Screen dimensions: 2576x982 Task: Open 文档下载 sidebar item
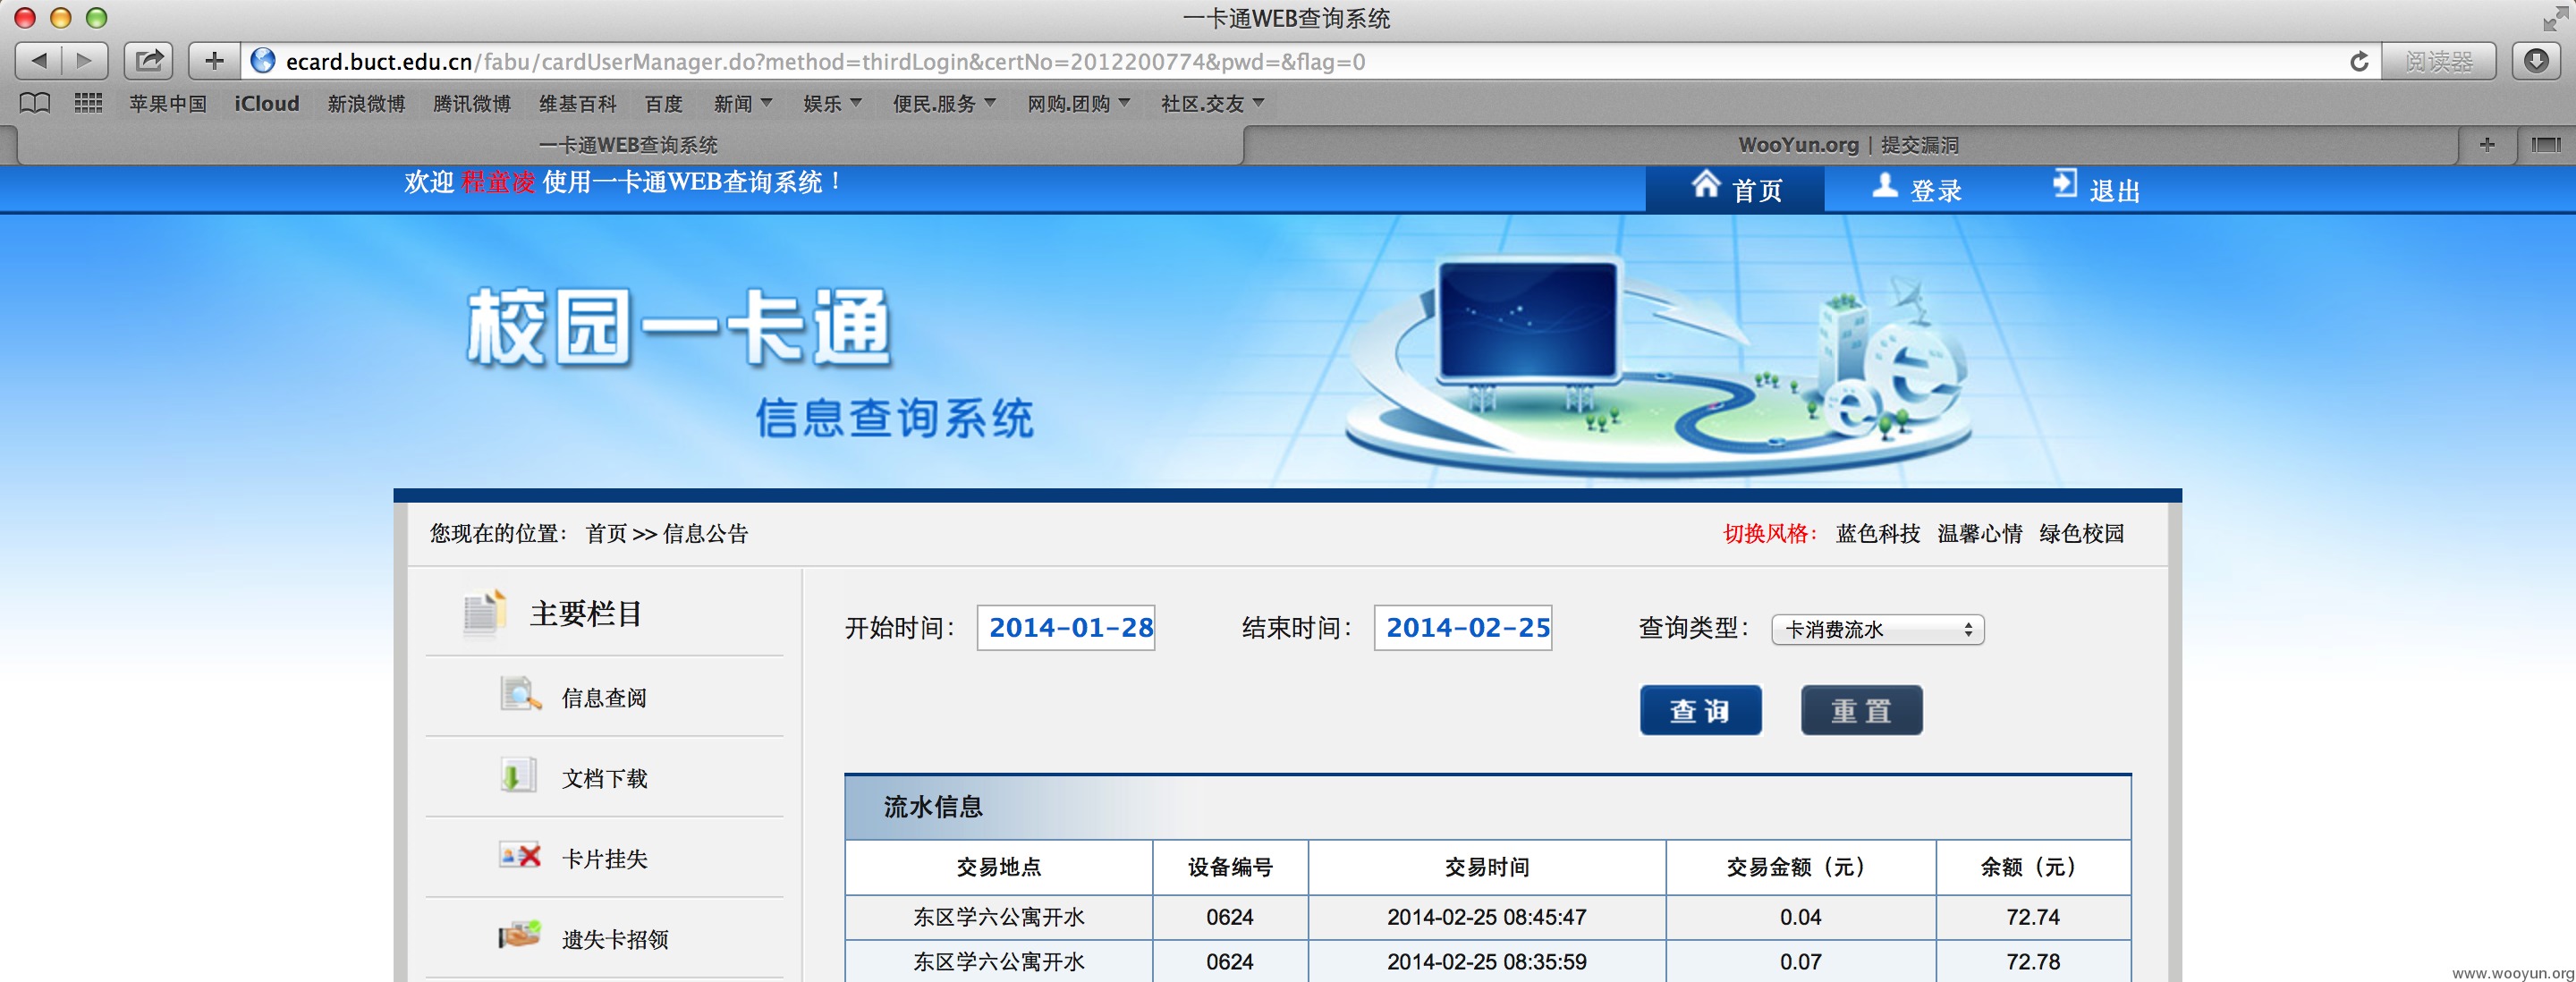tap(604, 778)
